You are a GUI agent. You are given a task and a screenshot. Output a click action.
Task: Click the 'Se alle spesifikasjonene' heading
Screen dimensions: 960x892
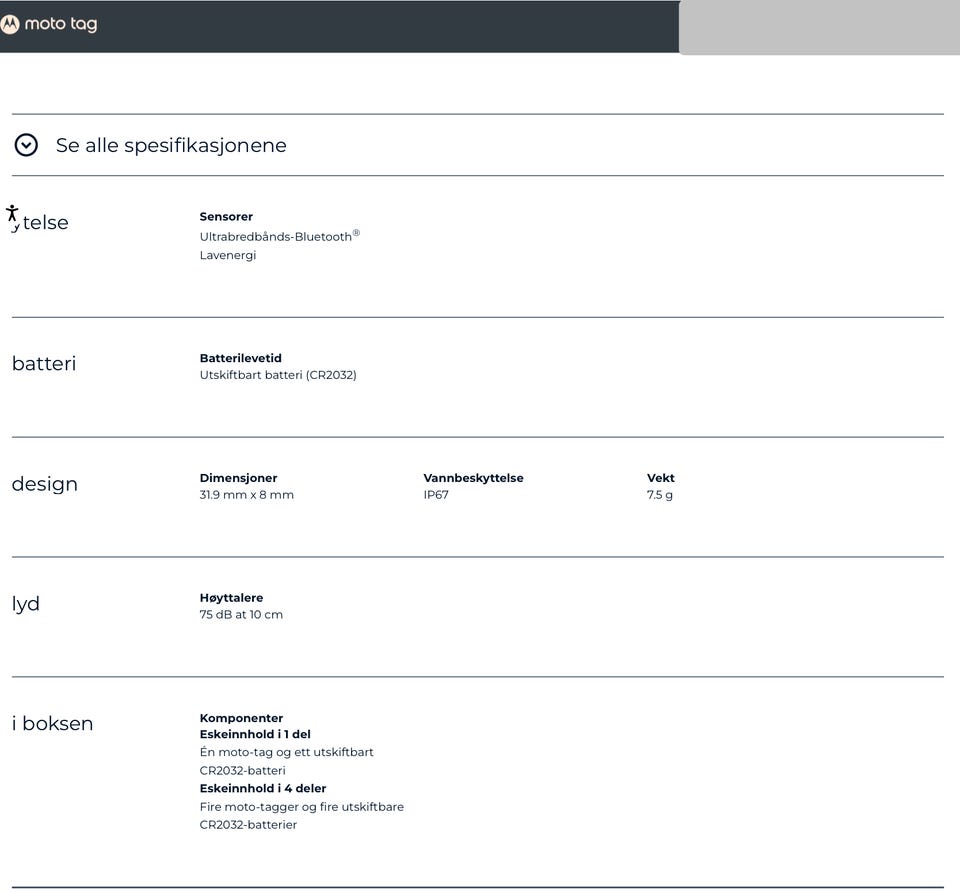171,145
